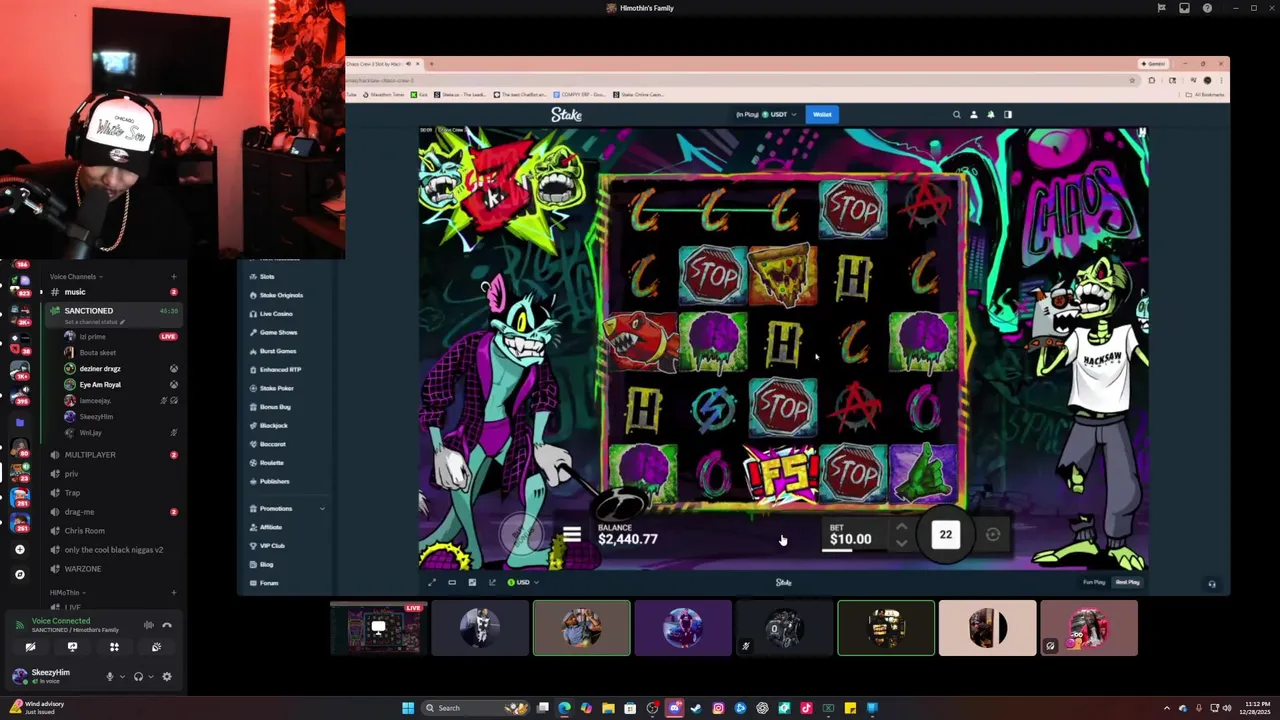Collapse the Voice Channels category in Discord
Screen dimensions: 1280x720
(x=76, y=276)
